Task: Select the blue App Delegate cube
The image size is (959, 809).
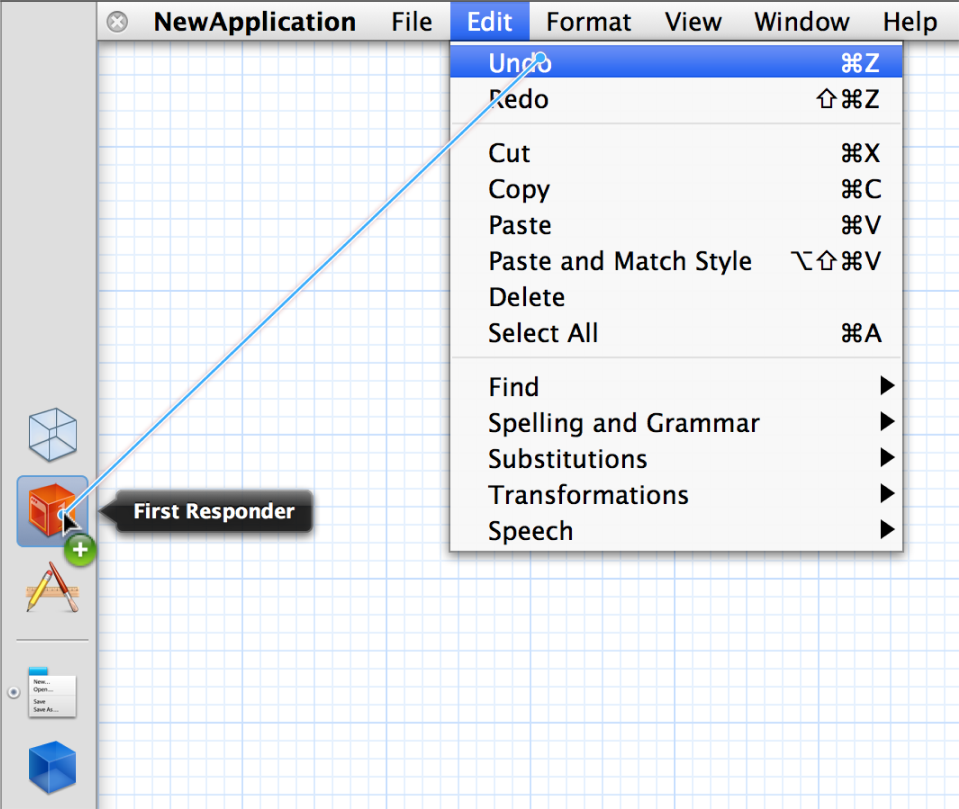Action: tap(52, 769)
